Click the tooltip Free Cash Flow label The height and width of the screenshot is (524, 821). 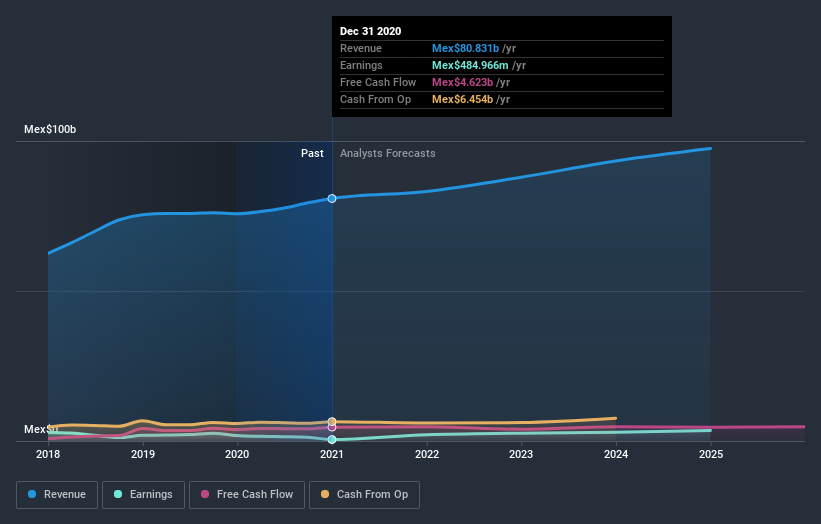pos(378,82)
